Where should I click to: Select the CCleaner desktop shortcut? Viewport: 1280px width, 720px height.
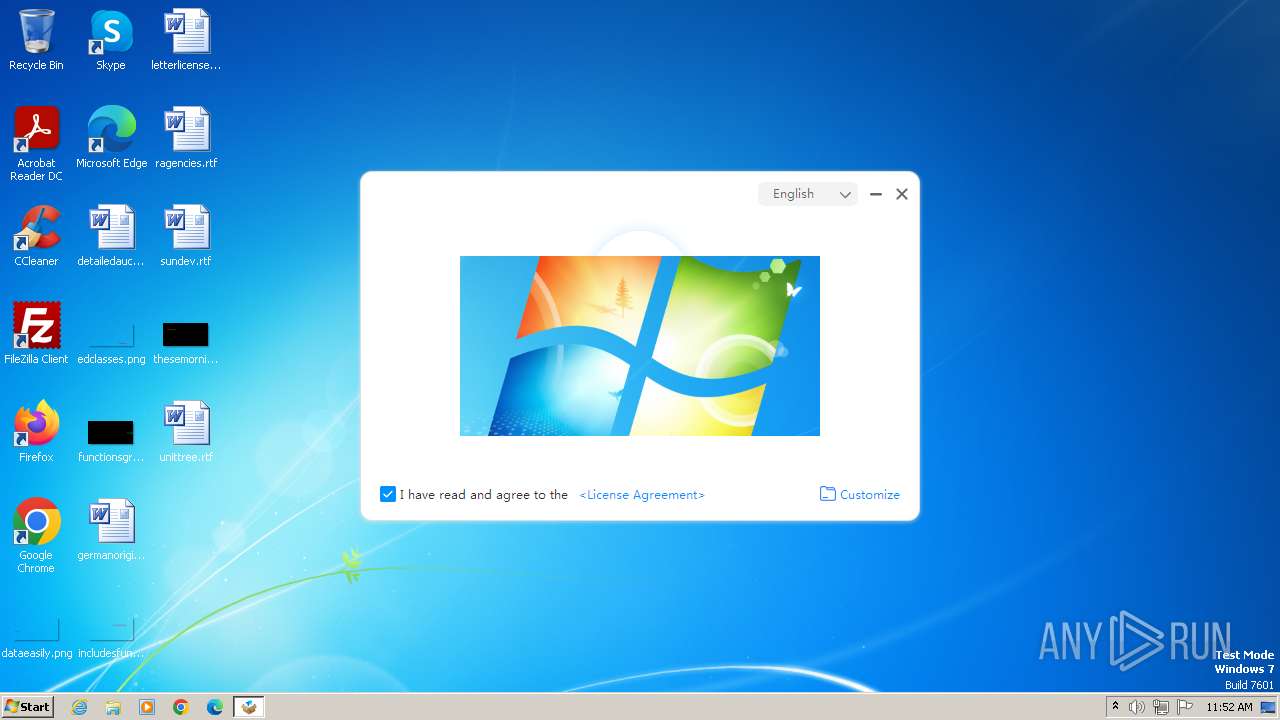36,236
